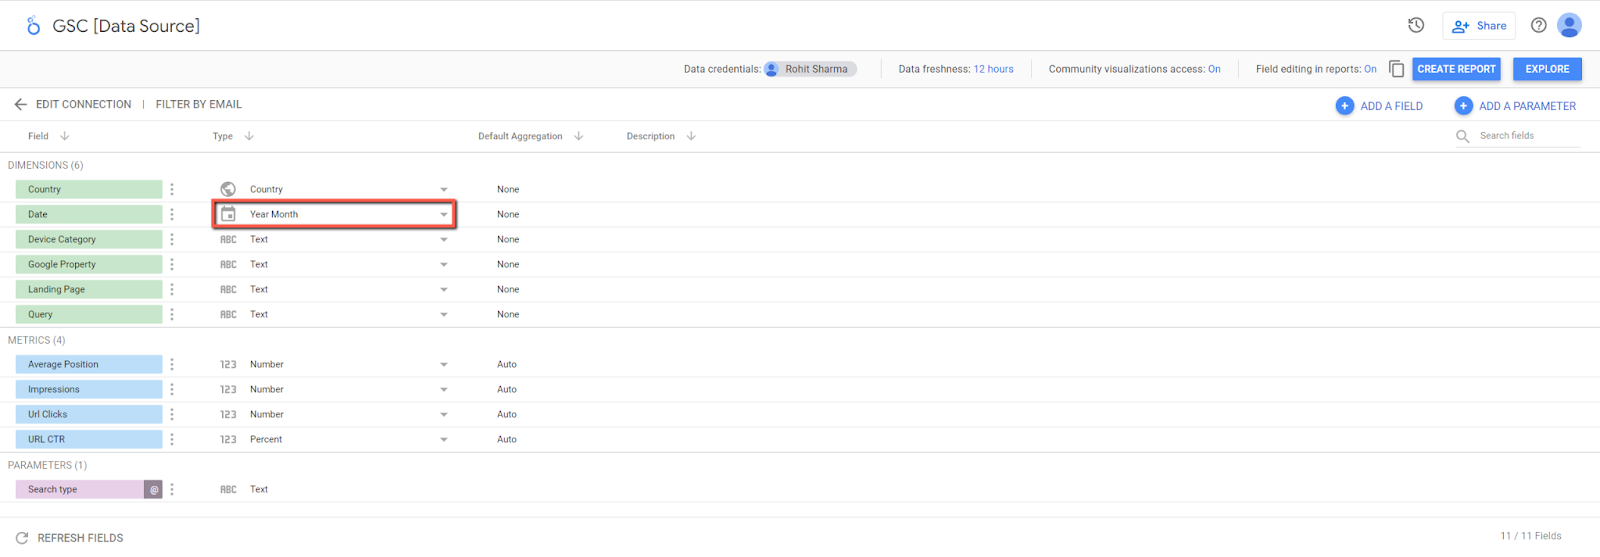1600x557 pixels.
Task: Click into the Search fields input
Action: 1528,136
